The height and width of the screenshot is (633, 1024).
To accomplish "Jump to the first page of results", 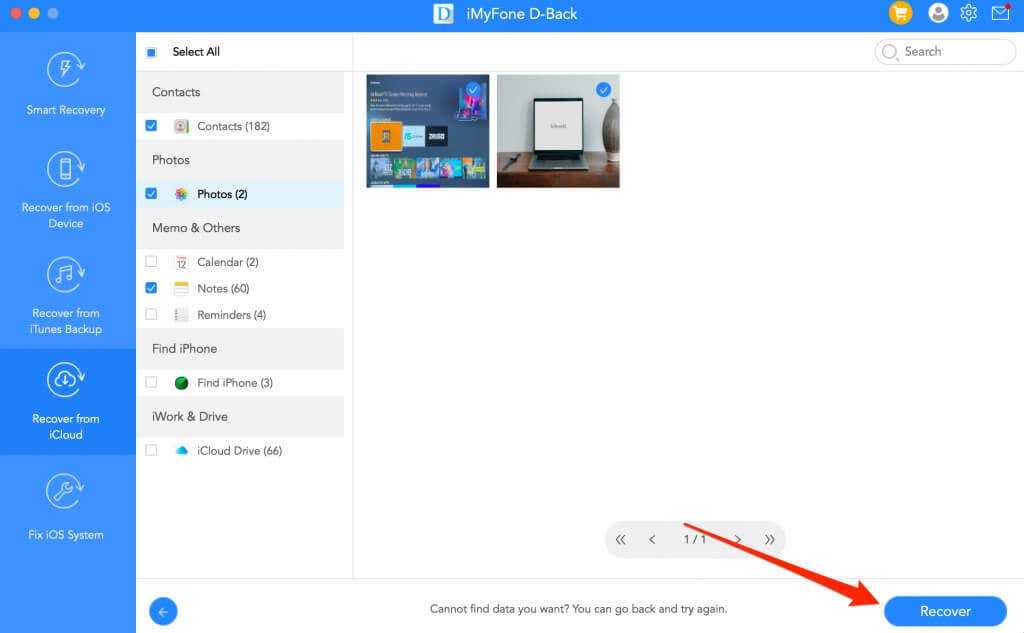I will (621, 540).
